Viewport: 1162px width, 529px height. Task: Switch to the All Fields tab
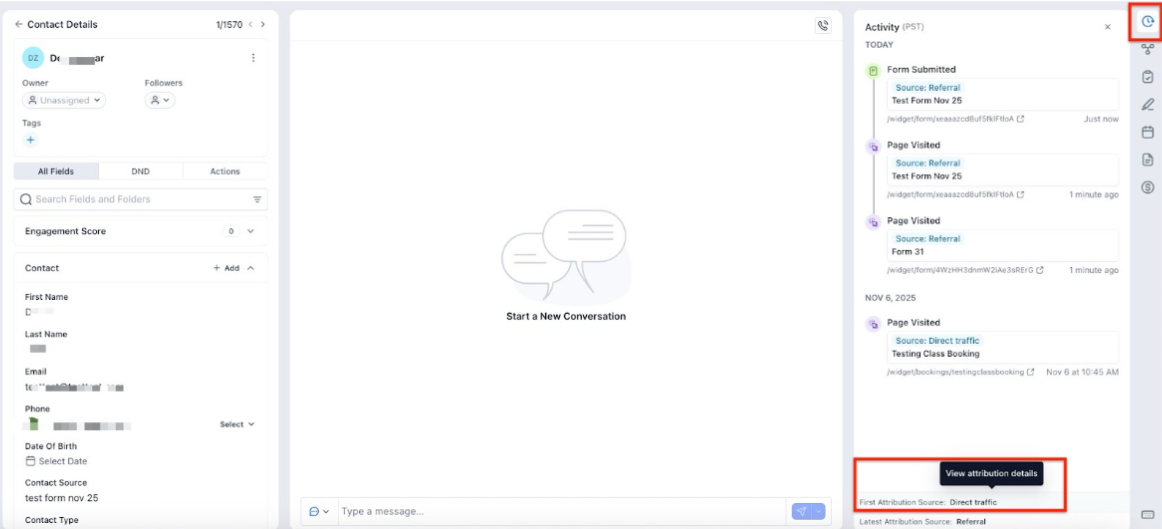56,171
